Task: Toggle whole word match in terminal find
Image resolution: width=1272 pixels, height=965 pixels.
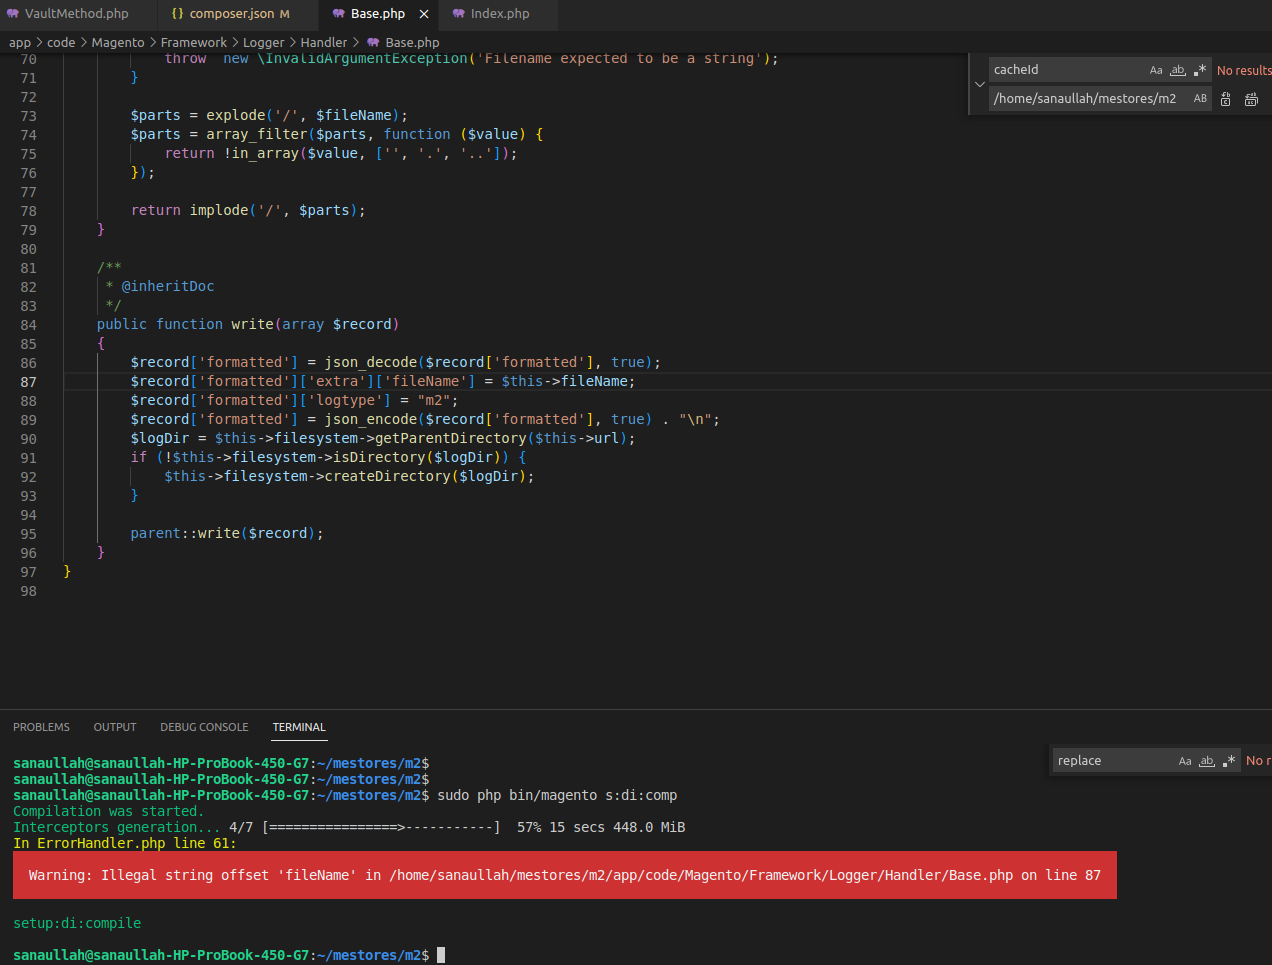Action: (1207, 761)
